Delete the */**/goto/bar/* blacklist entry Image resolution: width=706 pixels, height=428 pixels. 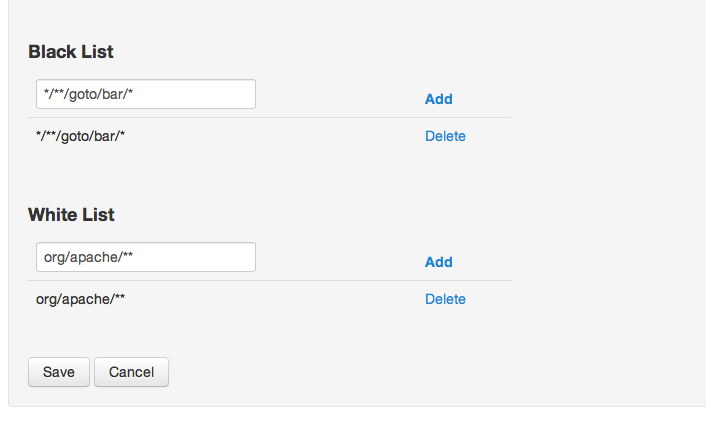point(445,136)
